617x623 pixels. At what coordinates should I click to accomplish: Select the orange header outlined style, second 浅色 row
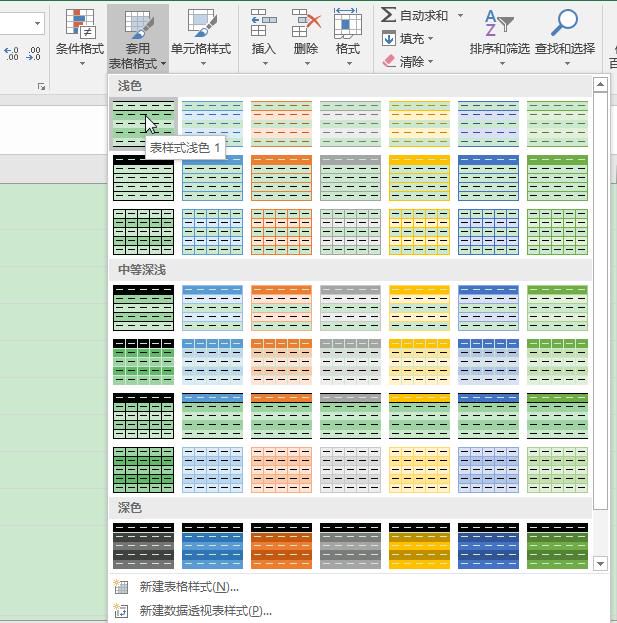click(281, 178)
